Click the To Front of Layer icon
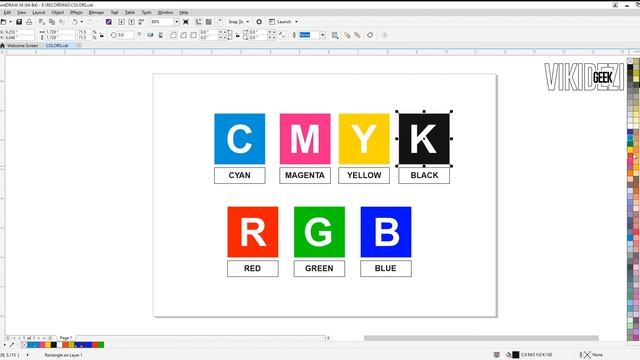 click(x=347, y=35)
